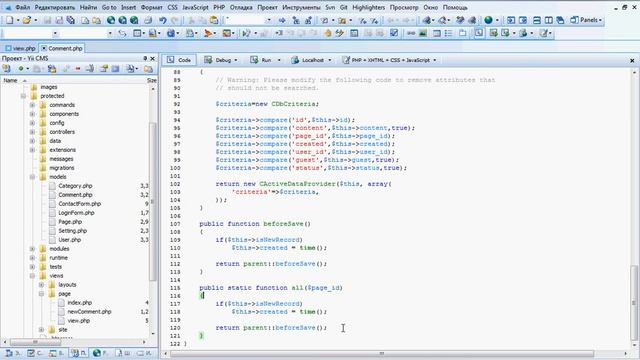Expand the site folder
The height and width of the screenshot is (360, 640).
(41, 329)
